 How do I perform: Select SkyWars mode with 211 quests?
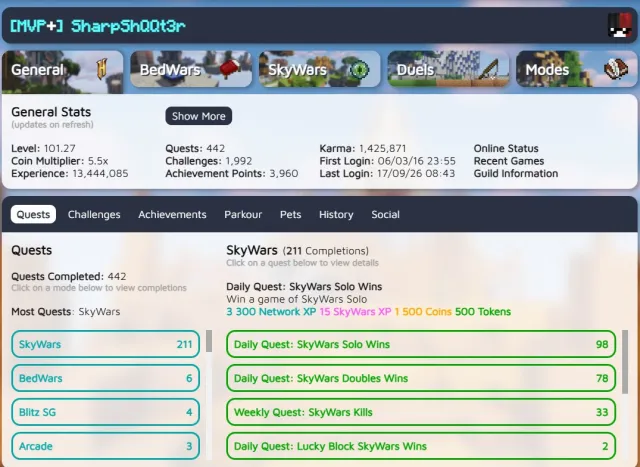[106, 344]
